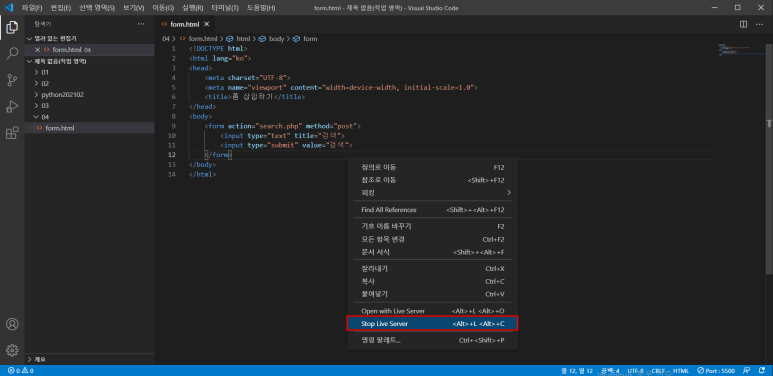Click the errors and warnings status indicator
Viewport: 773px width, 376px height.
20,371
